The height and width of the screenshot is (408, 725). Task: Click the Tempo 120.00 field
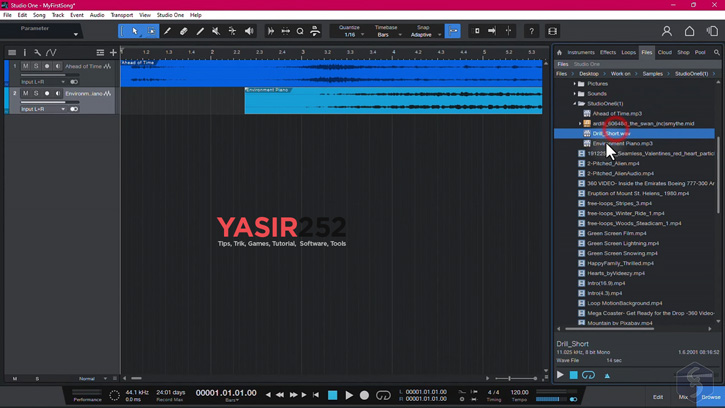click(519, 392)
